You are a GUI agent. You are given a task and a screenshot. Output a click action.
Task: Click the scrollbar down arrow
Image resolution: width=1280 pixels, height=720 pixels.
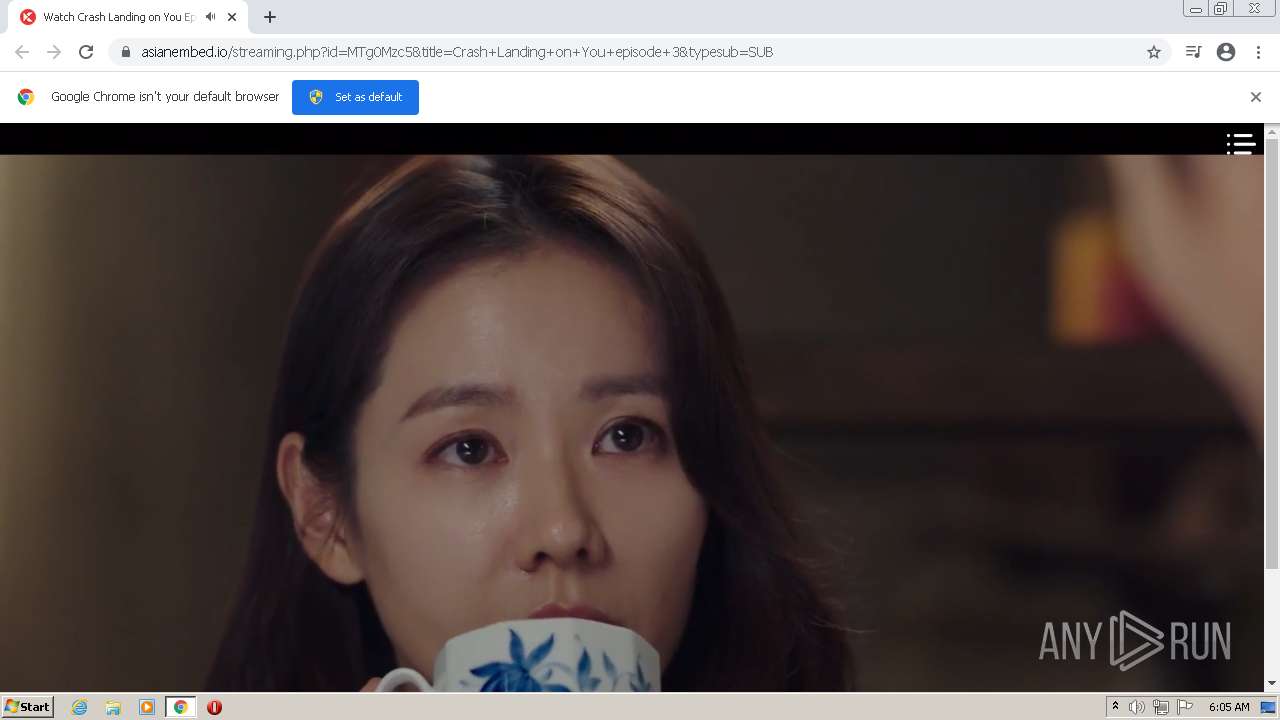pyautogui.click(x=1272, y=684)
